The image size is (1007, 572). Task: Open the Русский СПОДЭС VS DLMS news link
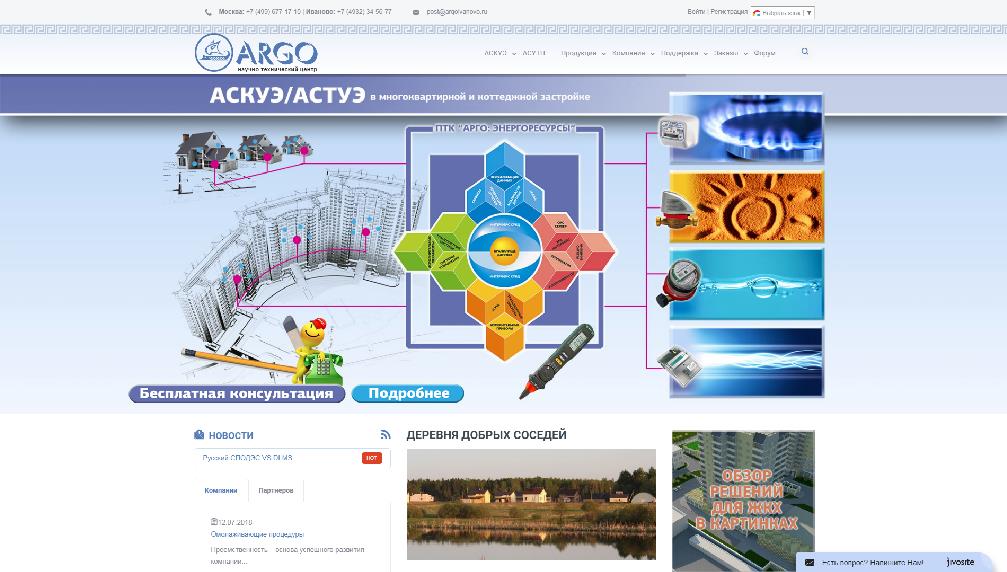point(247,458)
